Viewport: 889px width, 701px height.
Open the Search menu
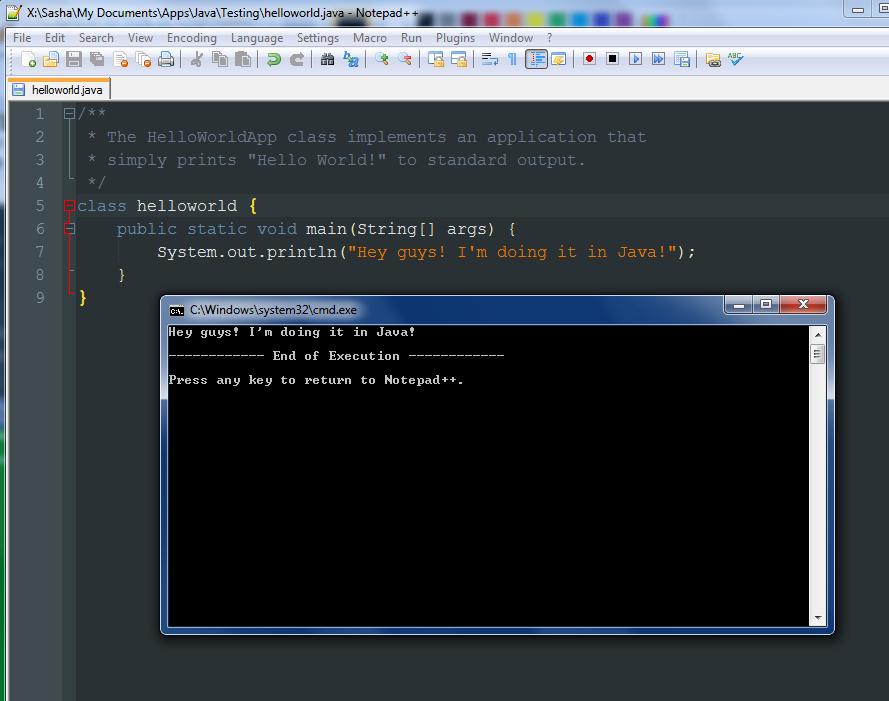point(96,38)
